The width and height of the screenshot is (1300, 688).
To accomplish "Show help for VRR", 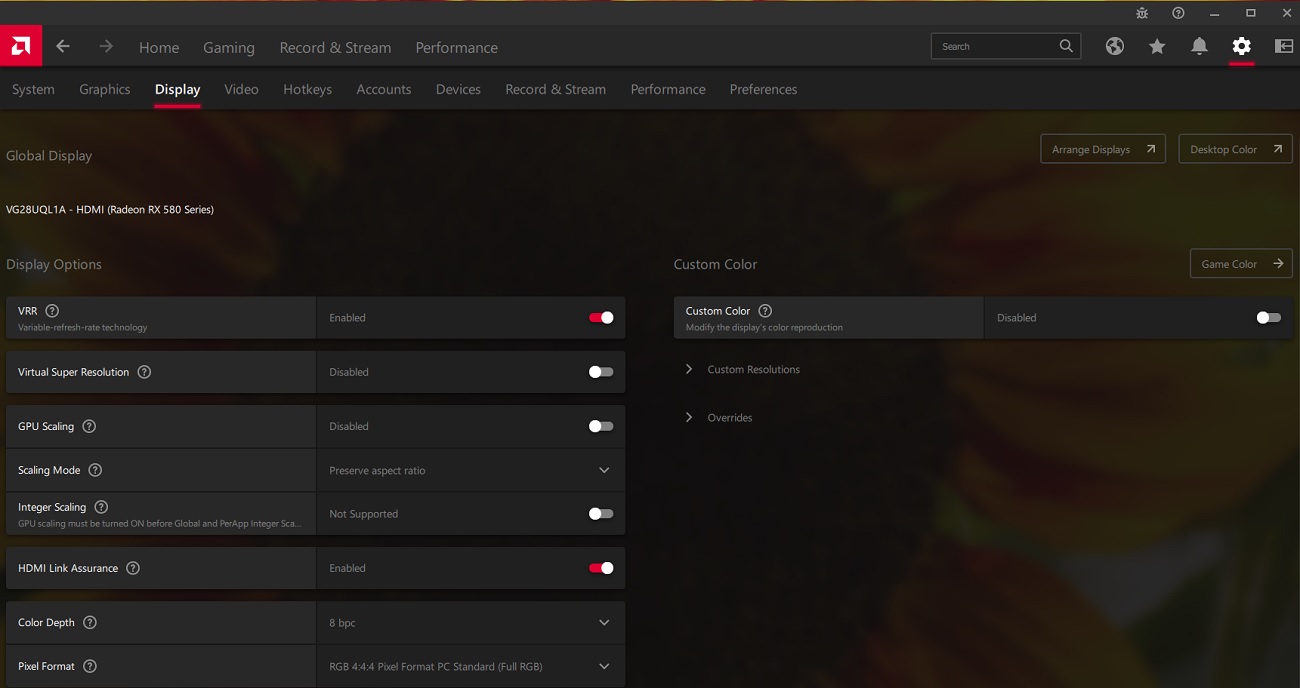I will coord(52,311).
